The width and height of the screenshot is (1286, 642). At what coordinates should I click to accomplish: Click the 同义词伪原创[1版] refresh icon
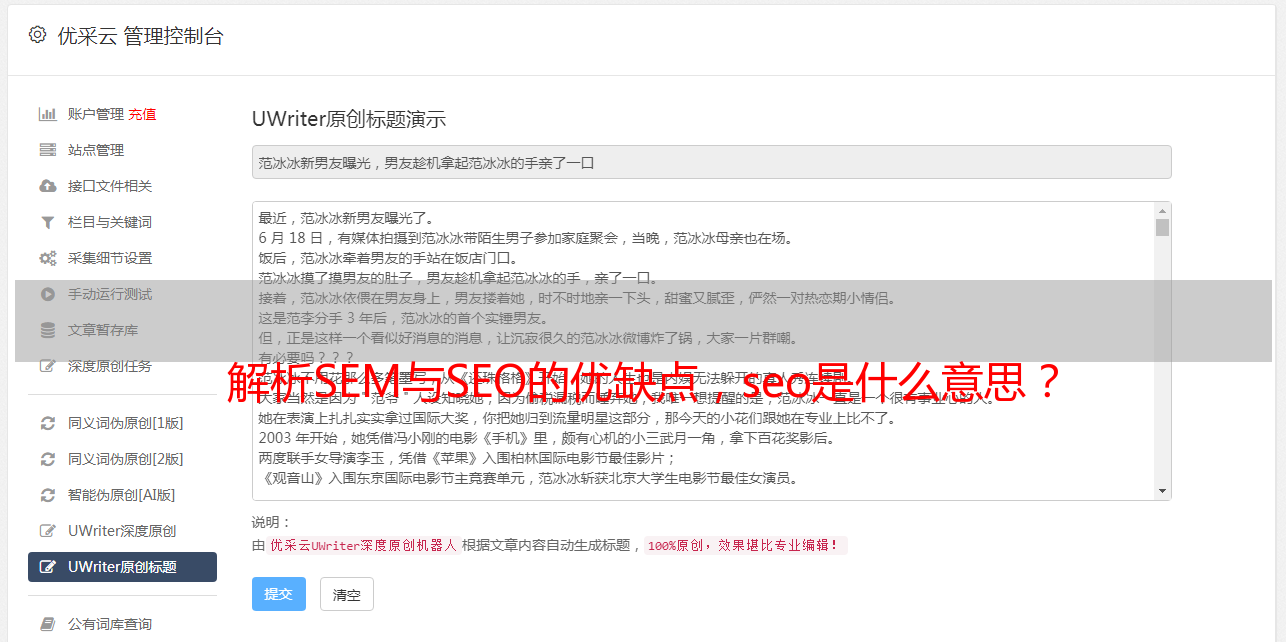(x=47, y=423)
